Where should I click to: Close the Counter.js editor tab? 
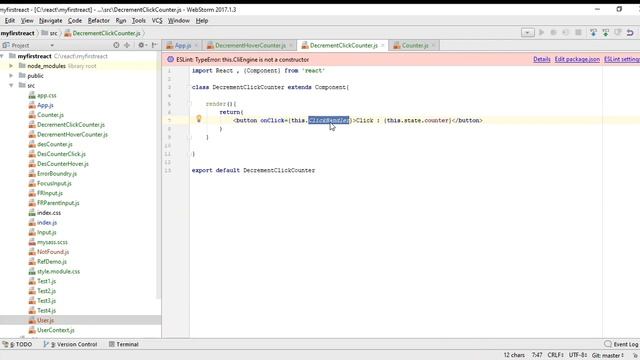pos(433,45)
